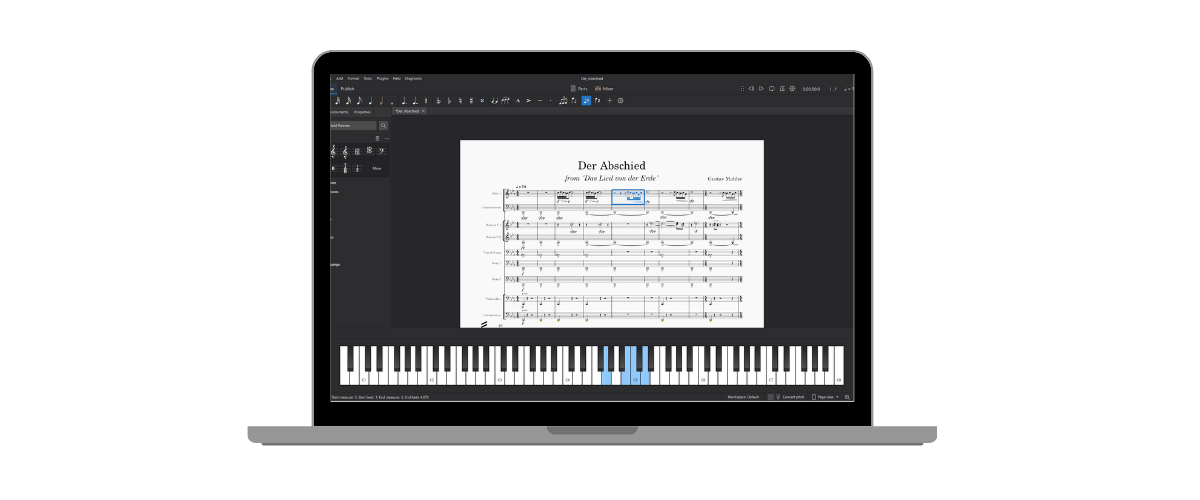
Task: Switch to the Publish tab
Action: [348, 89]
